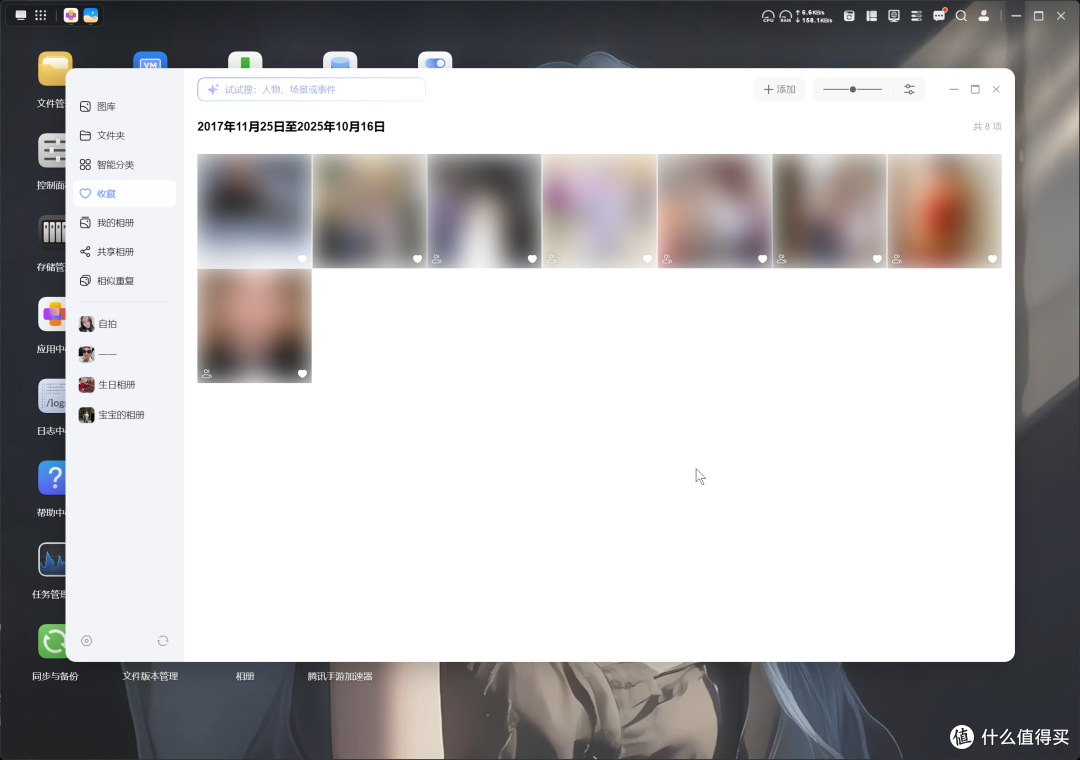Toggle heart on the sixth photo

tap(878, 258)
